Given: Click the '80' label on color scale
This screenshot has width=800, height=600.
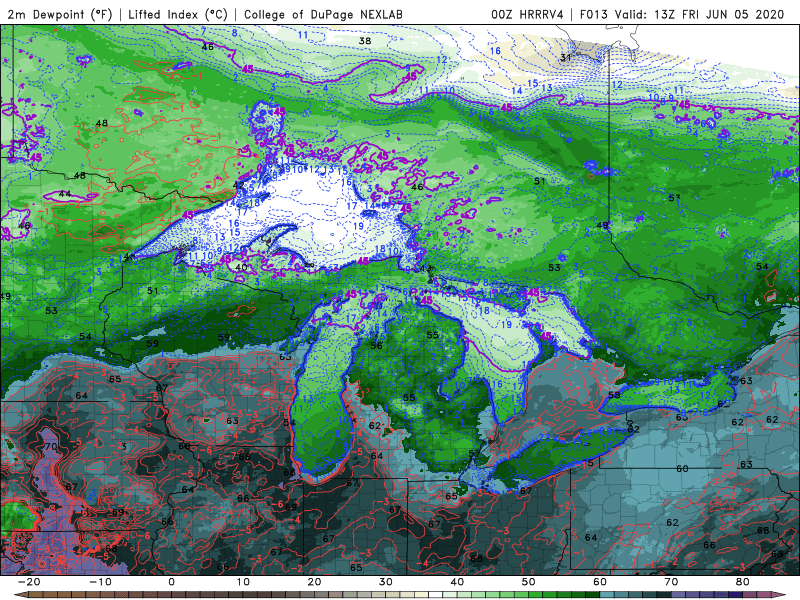Looking at the screenshot, I should [x=742, y=582].
